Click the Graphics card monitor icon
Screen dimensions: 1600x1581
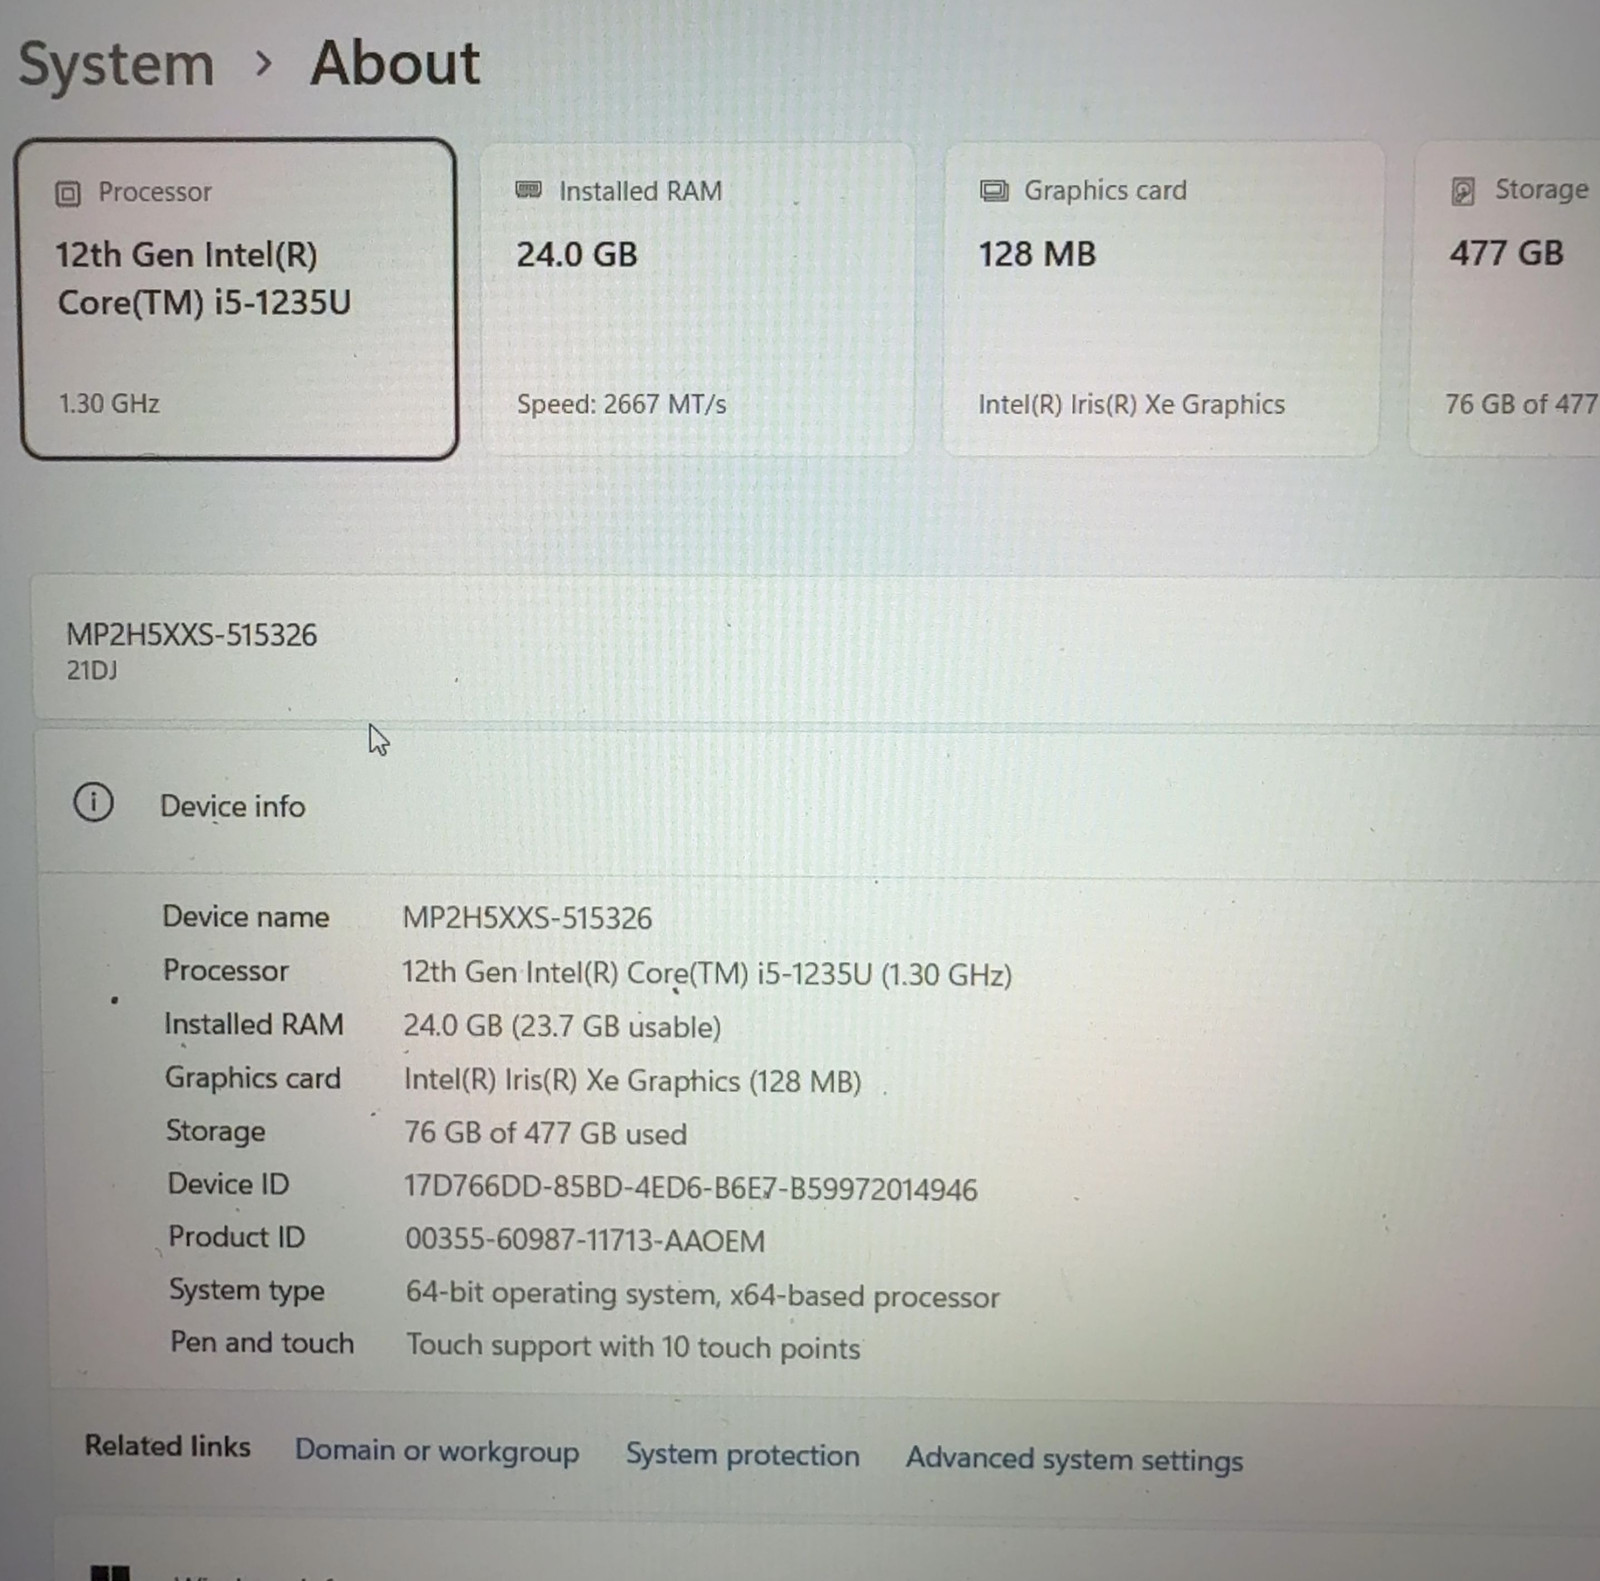tap(994, 190)
